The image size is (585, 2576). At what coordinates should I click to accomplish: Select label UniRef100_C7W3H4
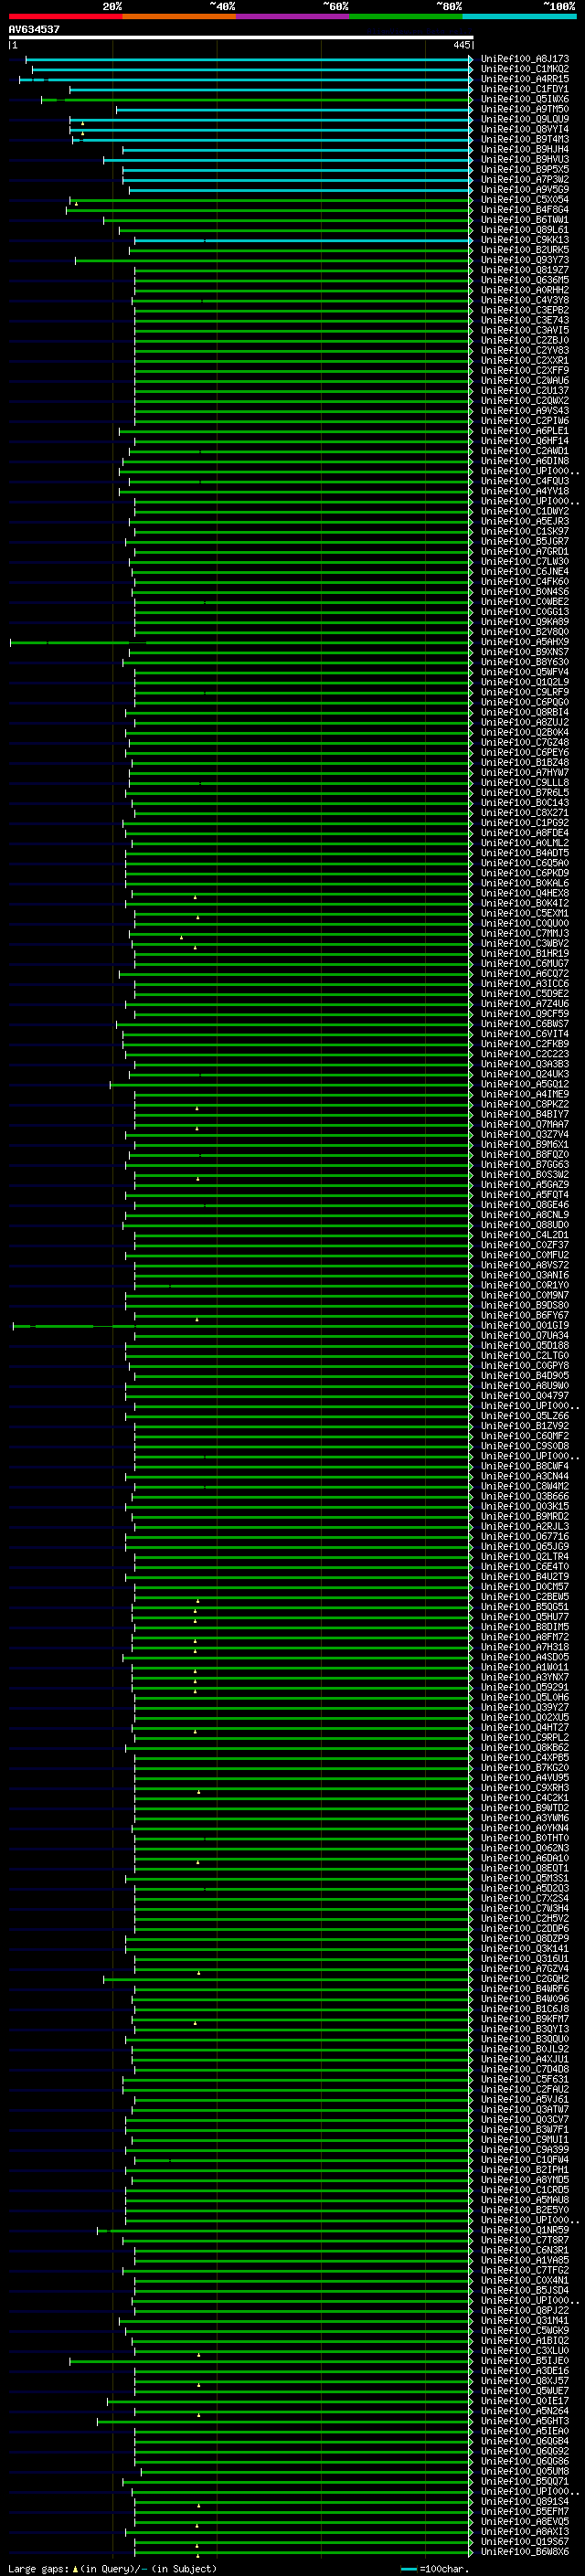[x=525, y=1908]
